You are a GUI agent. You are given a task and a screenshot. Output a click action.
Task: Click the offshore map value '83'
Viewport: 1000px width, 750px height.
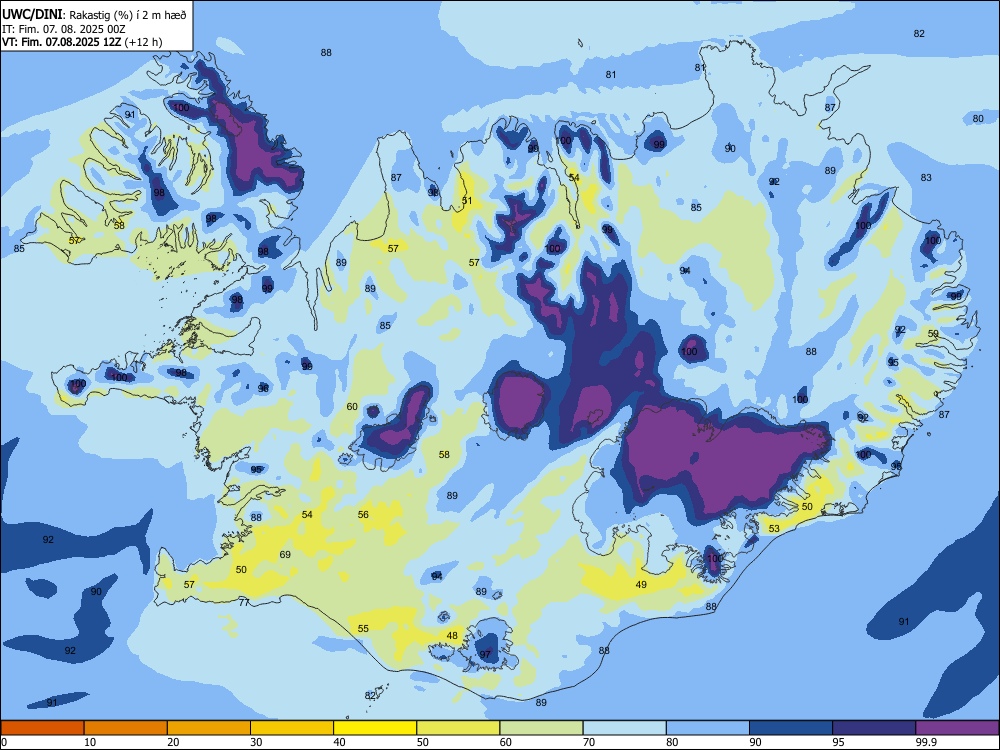pyautogui.click(x=926, y=177)
